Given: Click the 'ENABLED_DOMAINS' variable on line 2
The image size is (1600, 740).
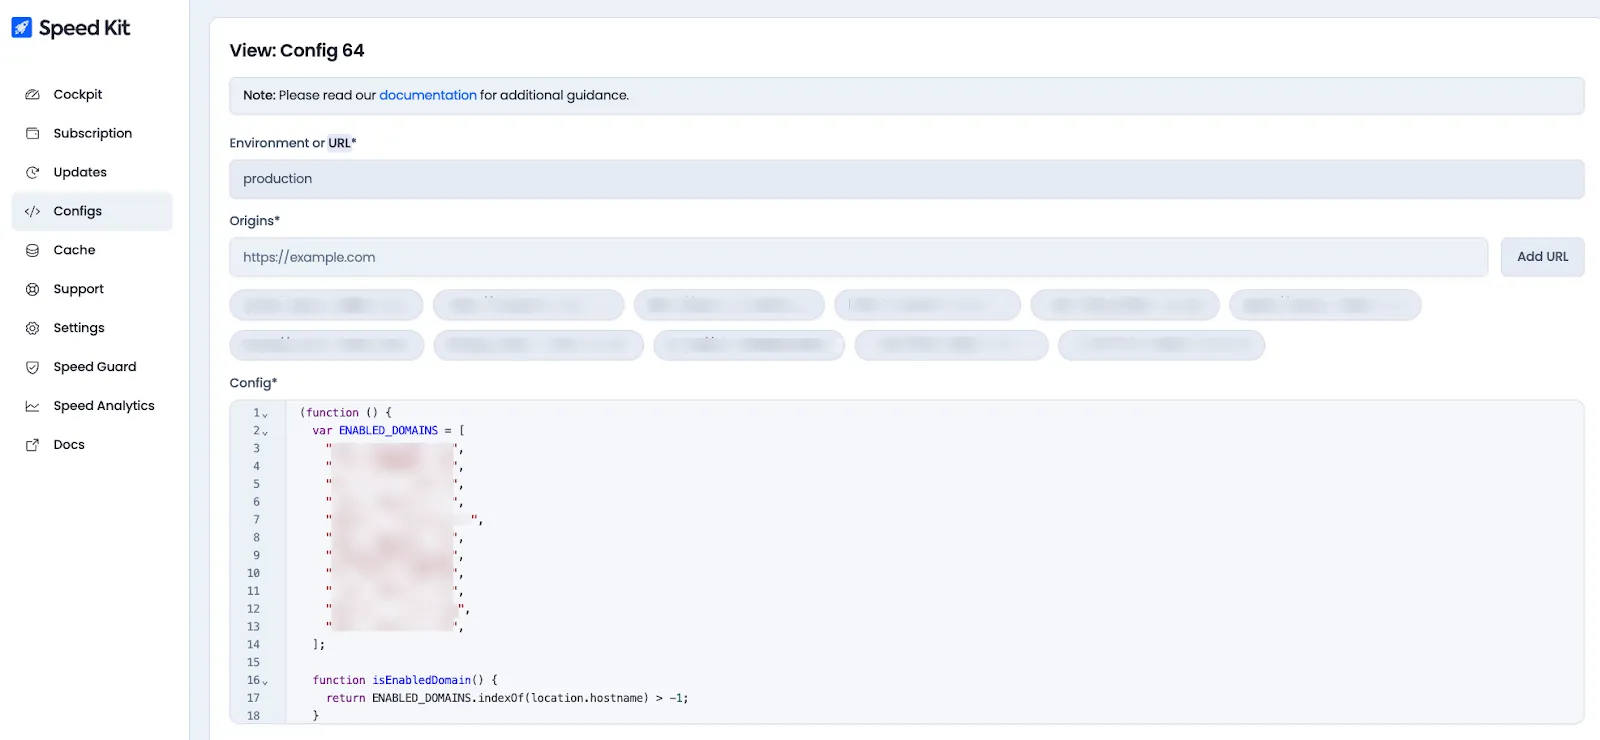Looking at the screenshot, I should [388, 431].
